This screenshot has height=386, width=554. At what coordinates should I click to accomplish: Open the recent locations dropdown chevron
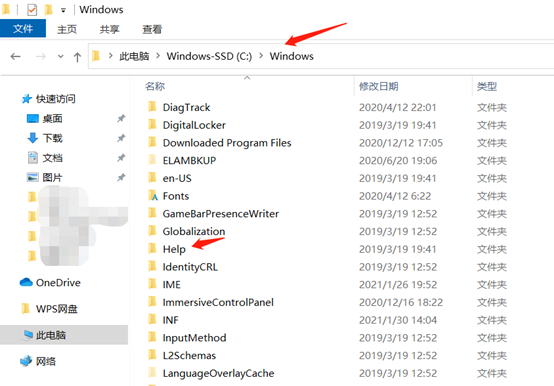point(60,57)
